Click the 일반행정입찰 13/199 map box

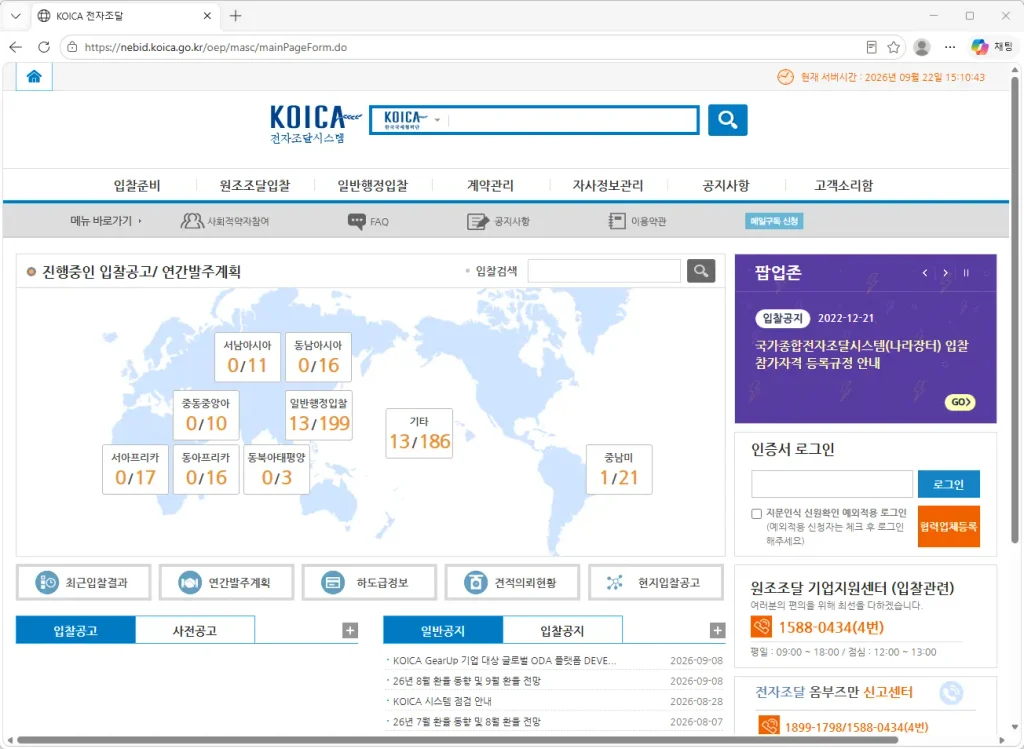(x=319, y=415)
